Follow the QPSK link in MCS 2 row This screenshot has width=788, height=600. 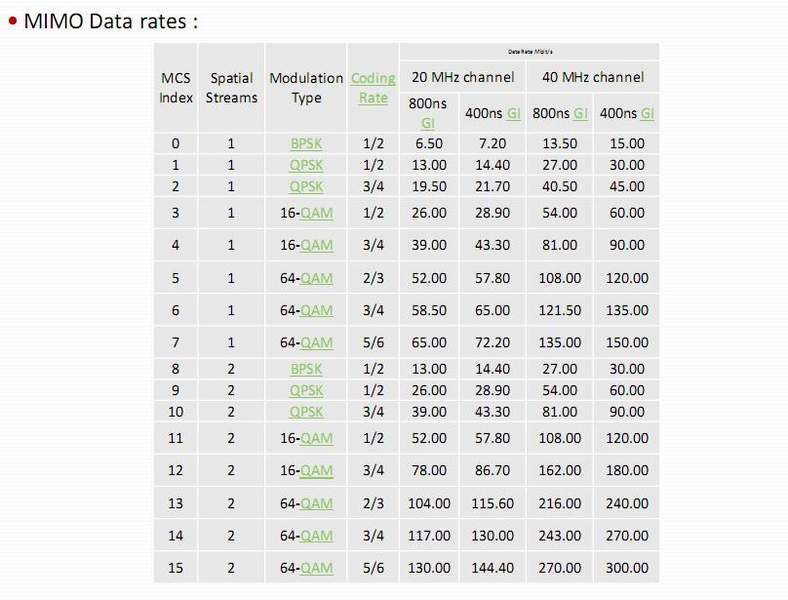(x=306, y=186)
